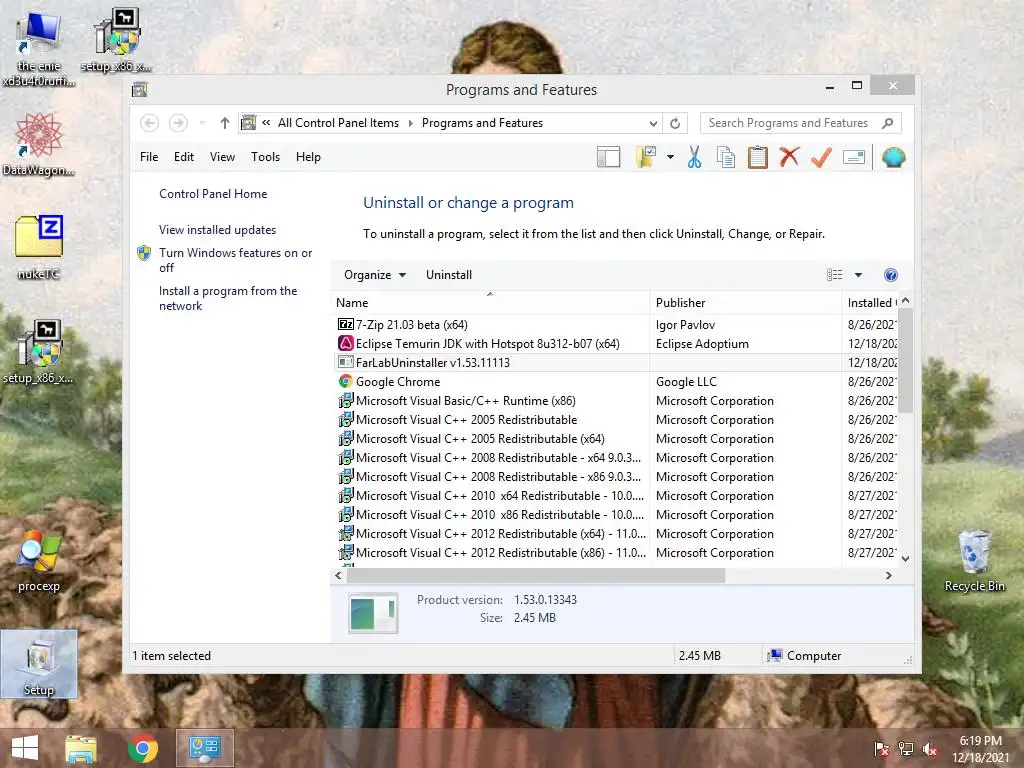This screenshot has height=768, width=1024.
Task: Click the Cut scissors toolbar icon
Action: [694, 157]
